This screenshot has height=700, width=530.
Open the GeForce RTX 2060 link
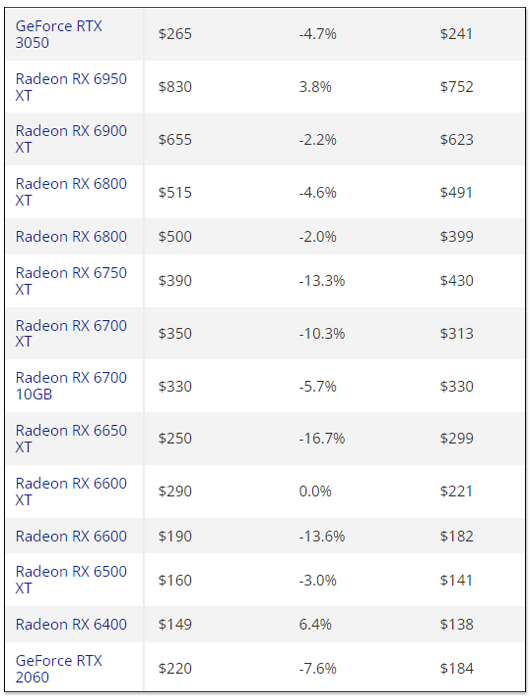point(59,669)
